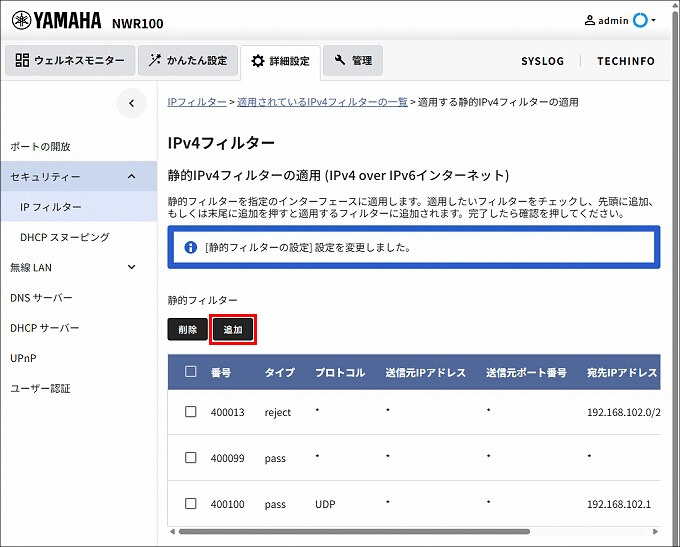Image resolution: width=680 pixels, height=547 pixels.
Task: Open SYSLOG page
Action: pos(543,61)
